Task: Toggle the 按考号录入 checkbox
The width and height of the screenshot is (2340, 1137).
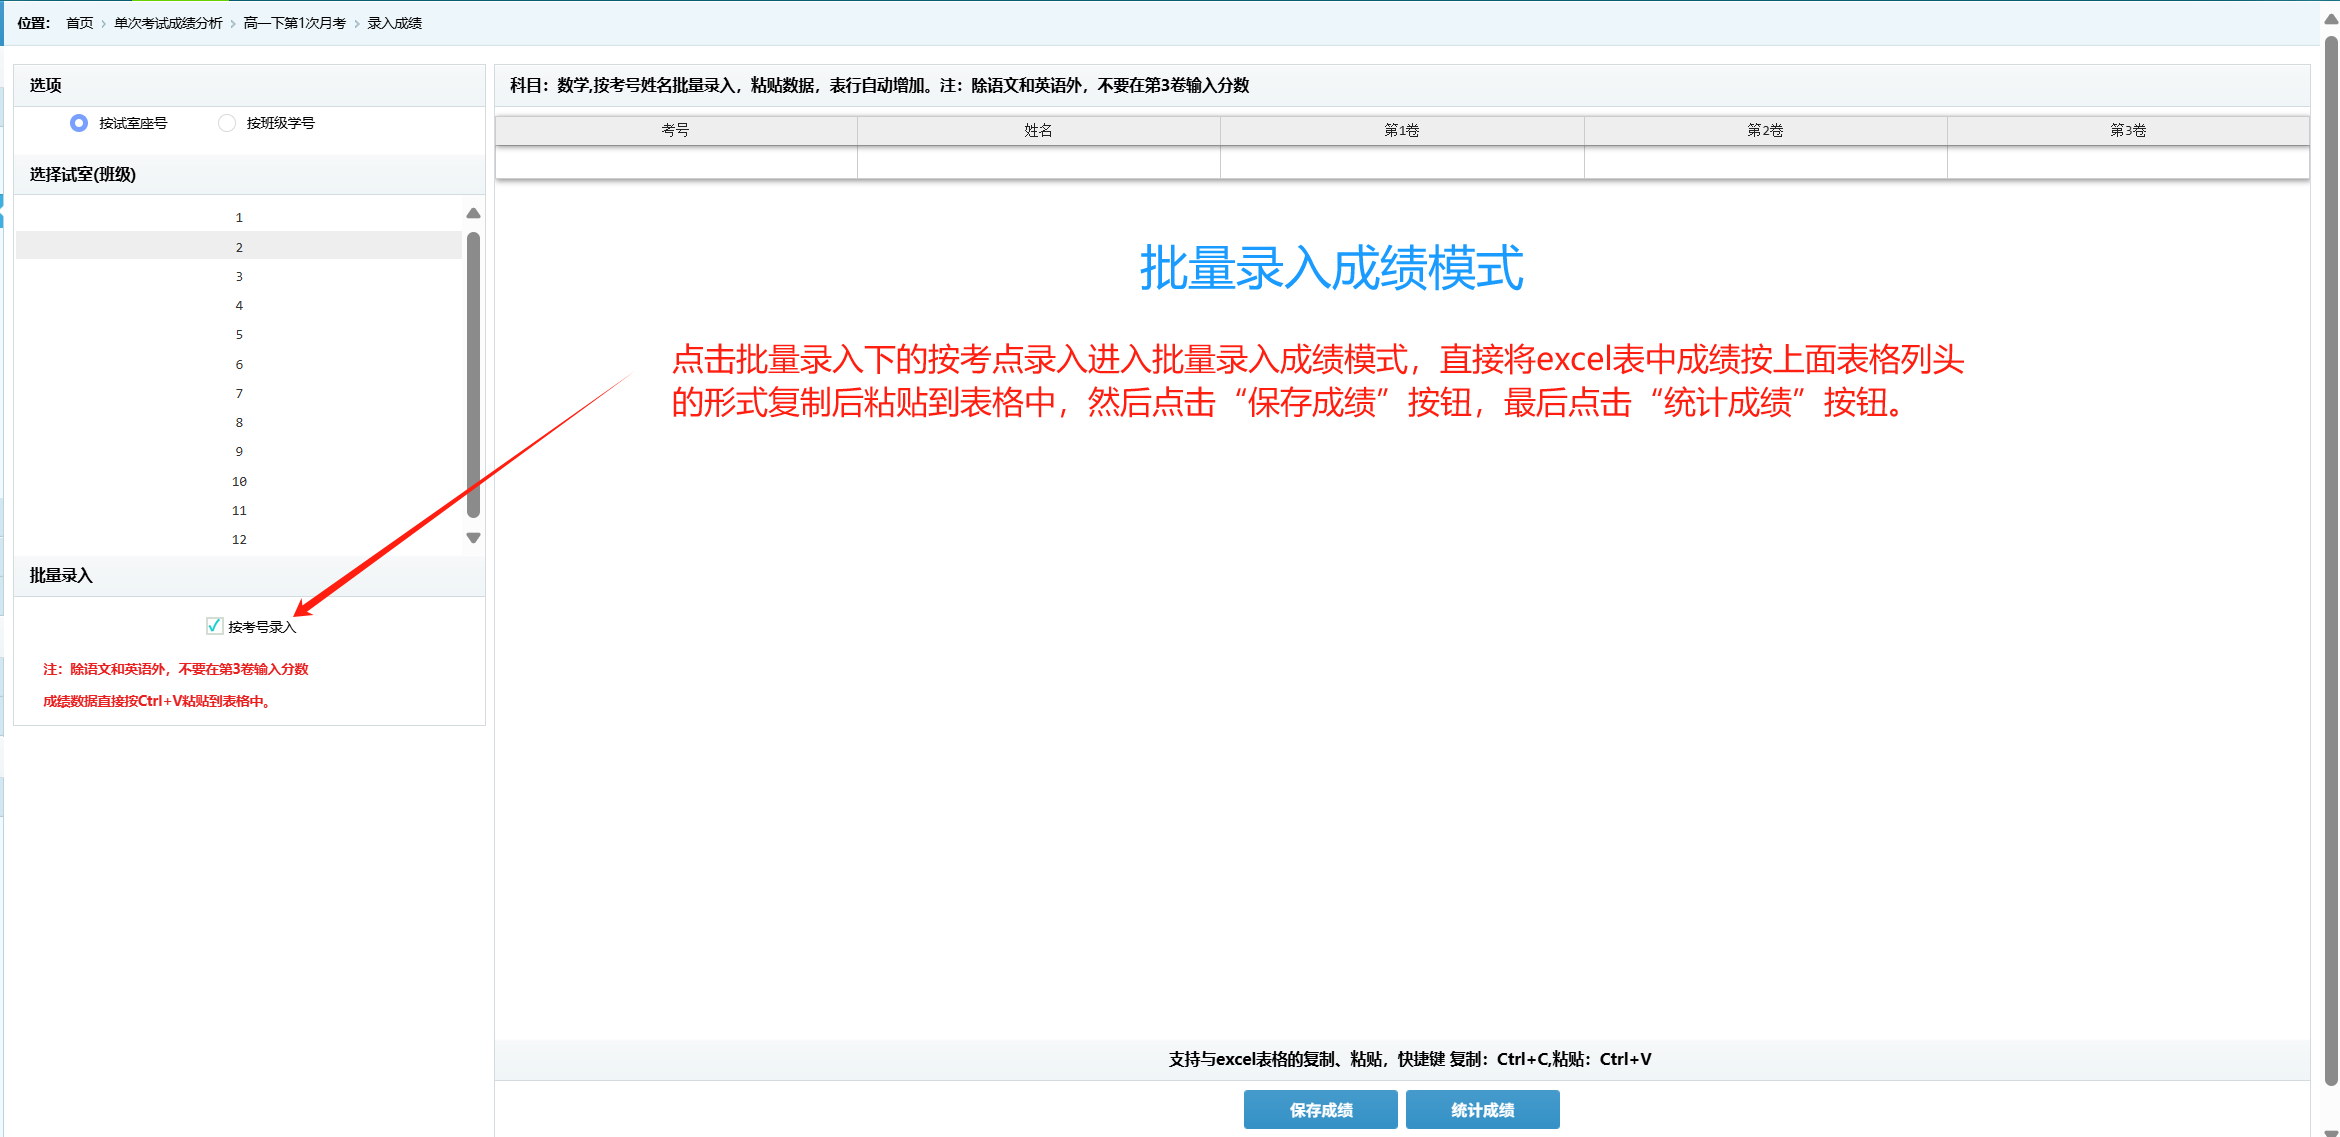Action: (214, 626)
